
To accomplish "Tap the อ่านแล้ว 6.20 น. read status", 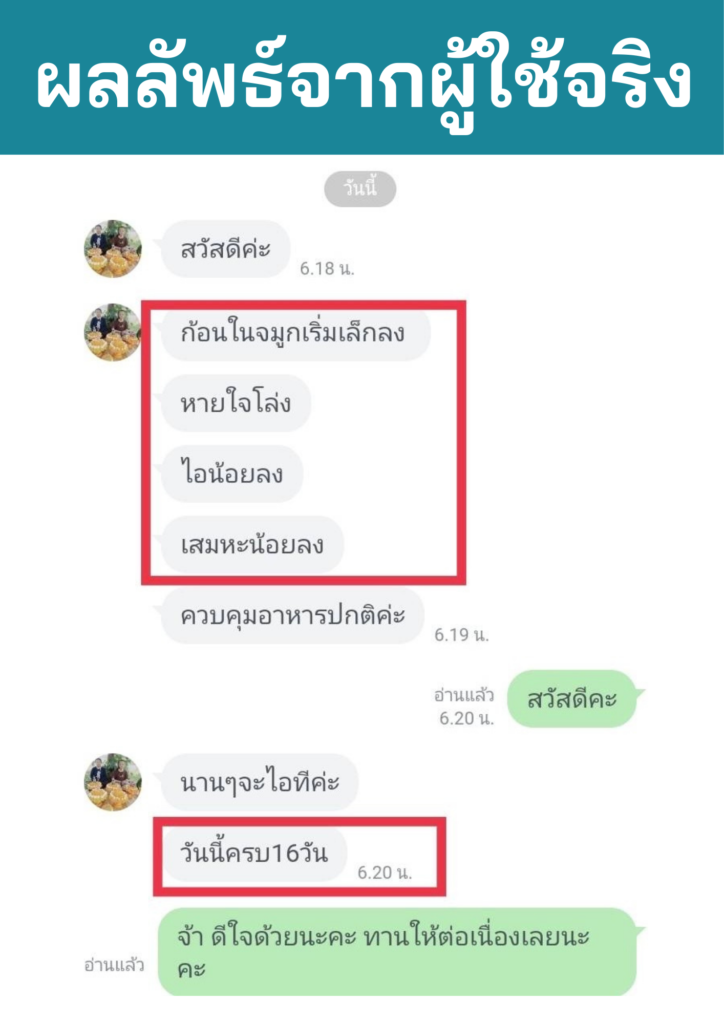I will point(464,707).
